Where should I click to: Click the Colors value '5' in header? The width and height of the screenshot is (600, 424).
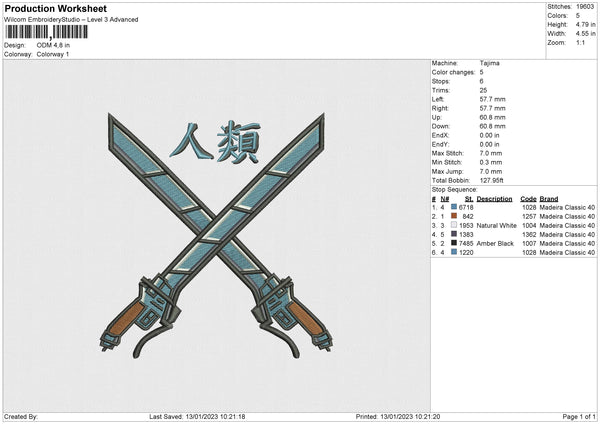click(x=578, y=16)
